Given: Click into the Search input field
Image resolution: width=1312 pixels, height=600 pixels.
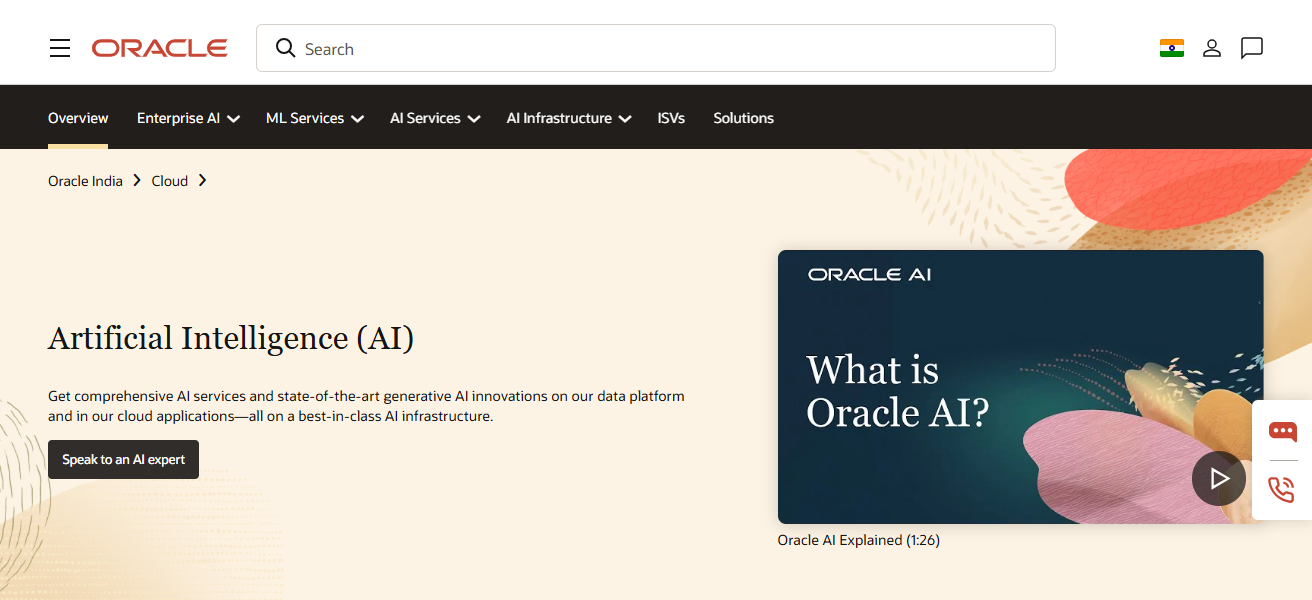Looking at the screenshot, I should pyautogui.click(x=656, y=48).
